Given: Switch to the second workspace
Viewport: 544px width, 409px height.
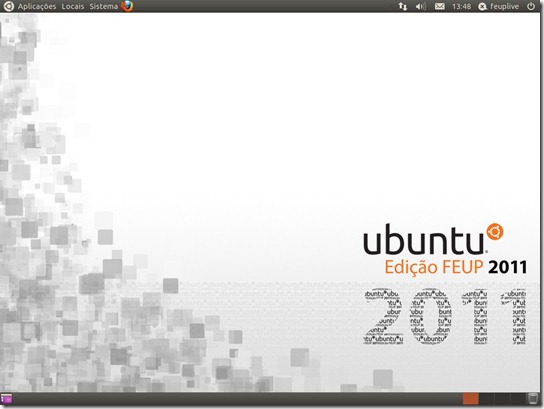Looking at the screenshot, I should click(x=486, y=399).
